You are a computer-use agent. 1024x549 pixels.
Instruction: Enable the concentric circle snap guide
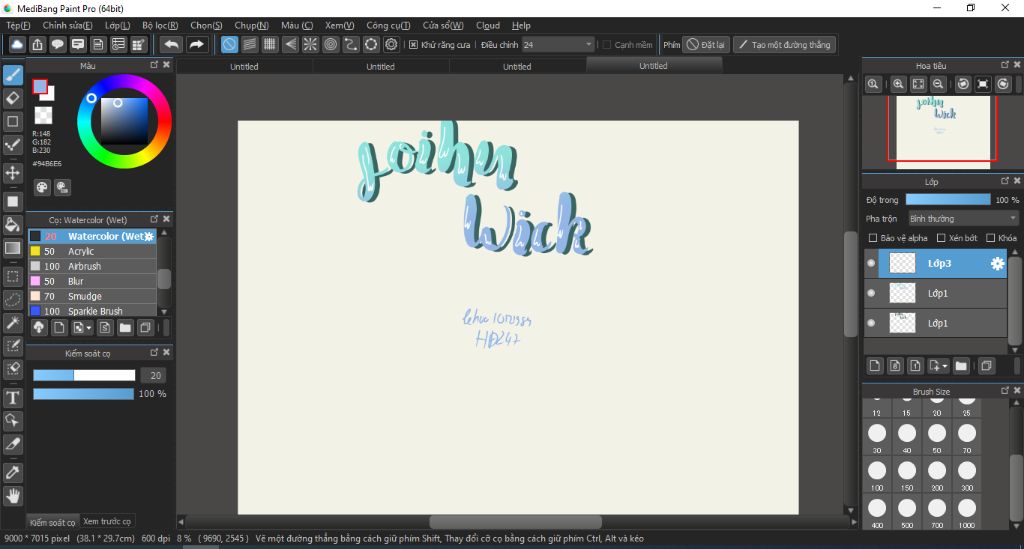330,44
